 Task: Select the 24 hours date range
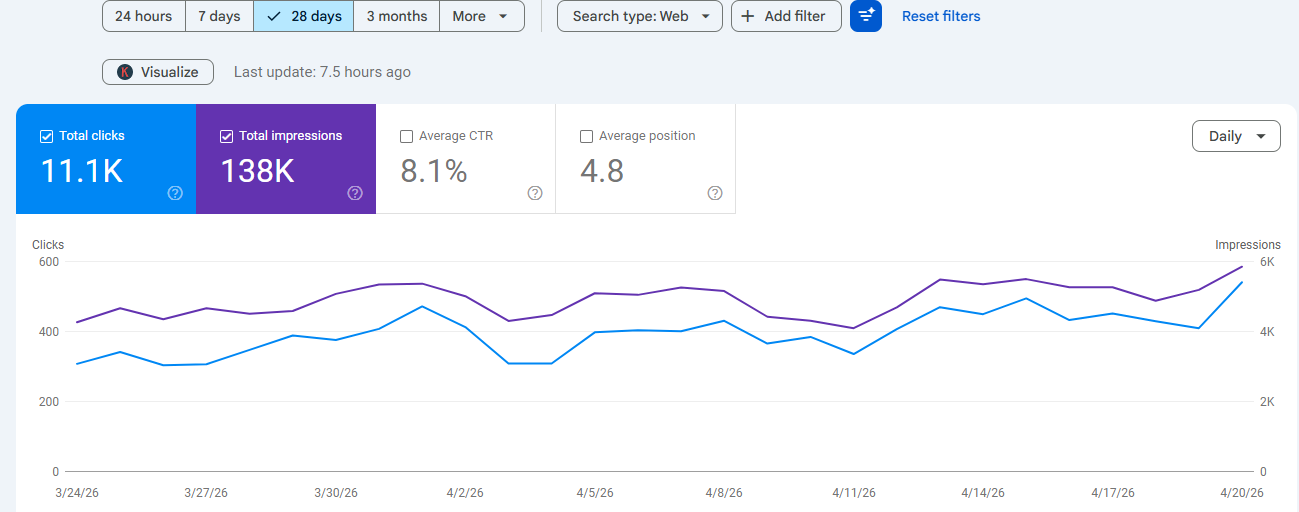pyautogui.click(x=143, y=16)
